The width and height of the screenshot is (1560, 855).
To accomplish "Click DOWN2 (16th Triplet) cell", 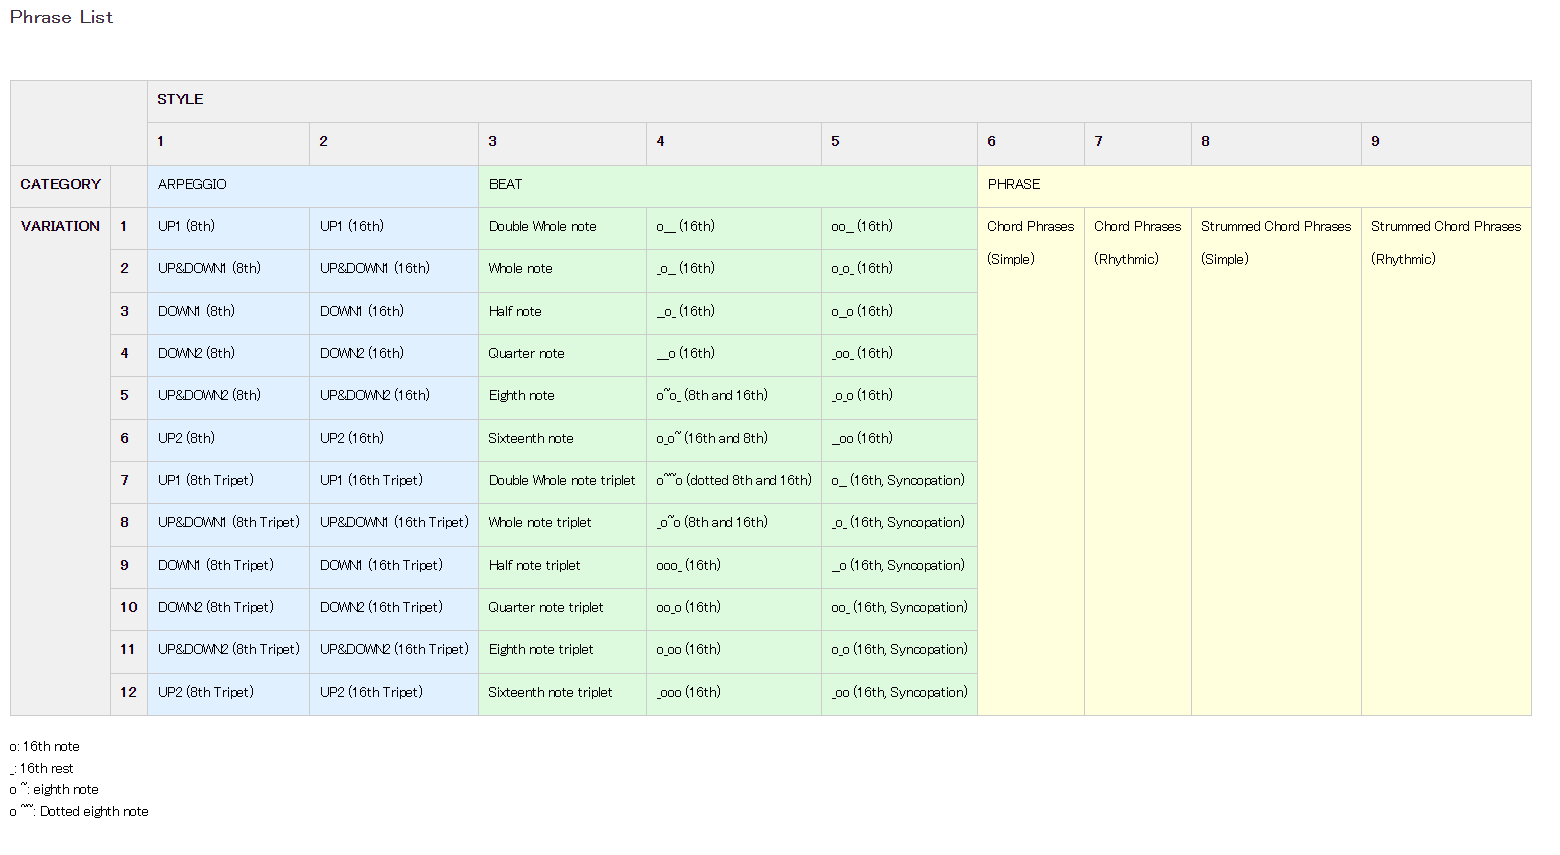I will (x=394, y=609).
